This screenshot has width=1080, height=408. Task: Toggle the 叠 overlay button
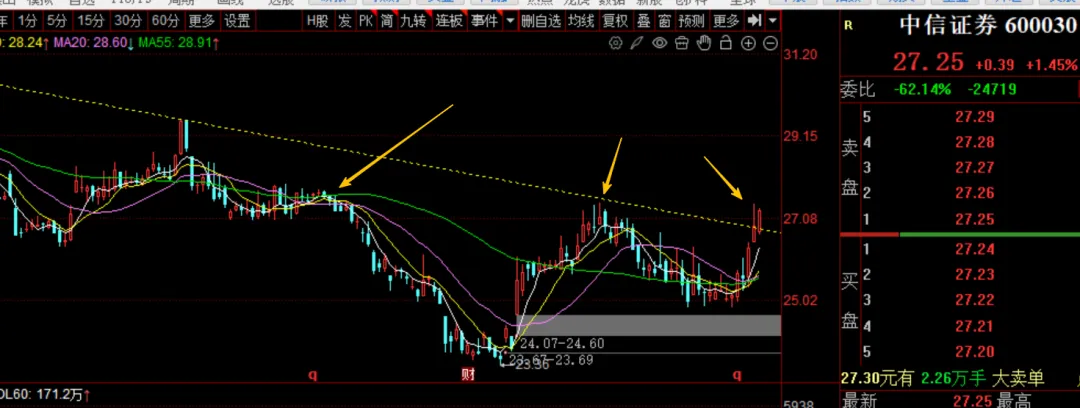coord(642,21)
